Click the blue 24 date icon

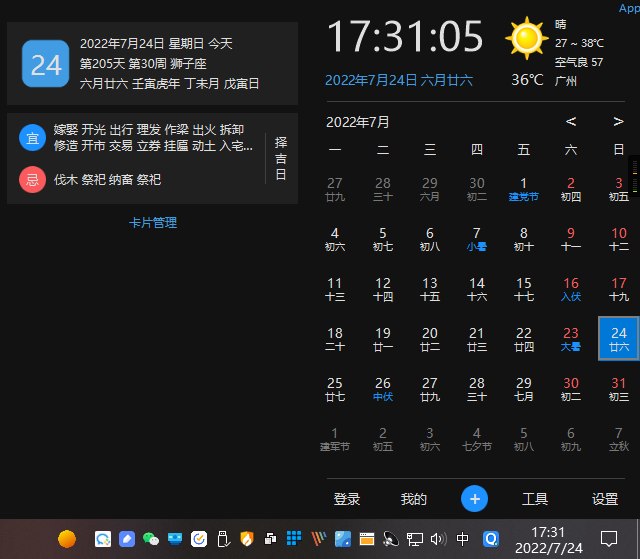[x=45, y=64]
